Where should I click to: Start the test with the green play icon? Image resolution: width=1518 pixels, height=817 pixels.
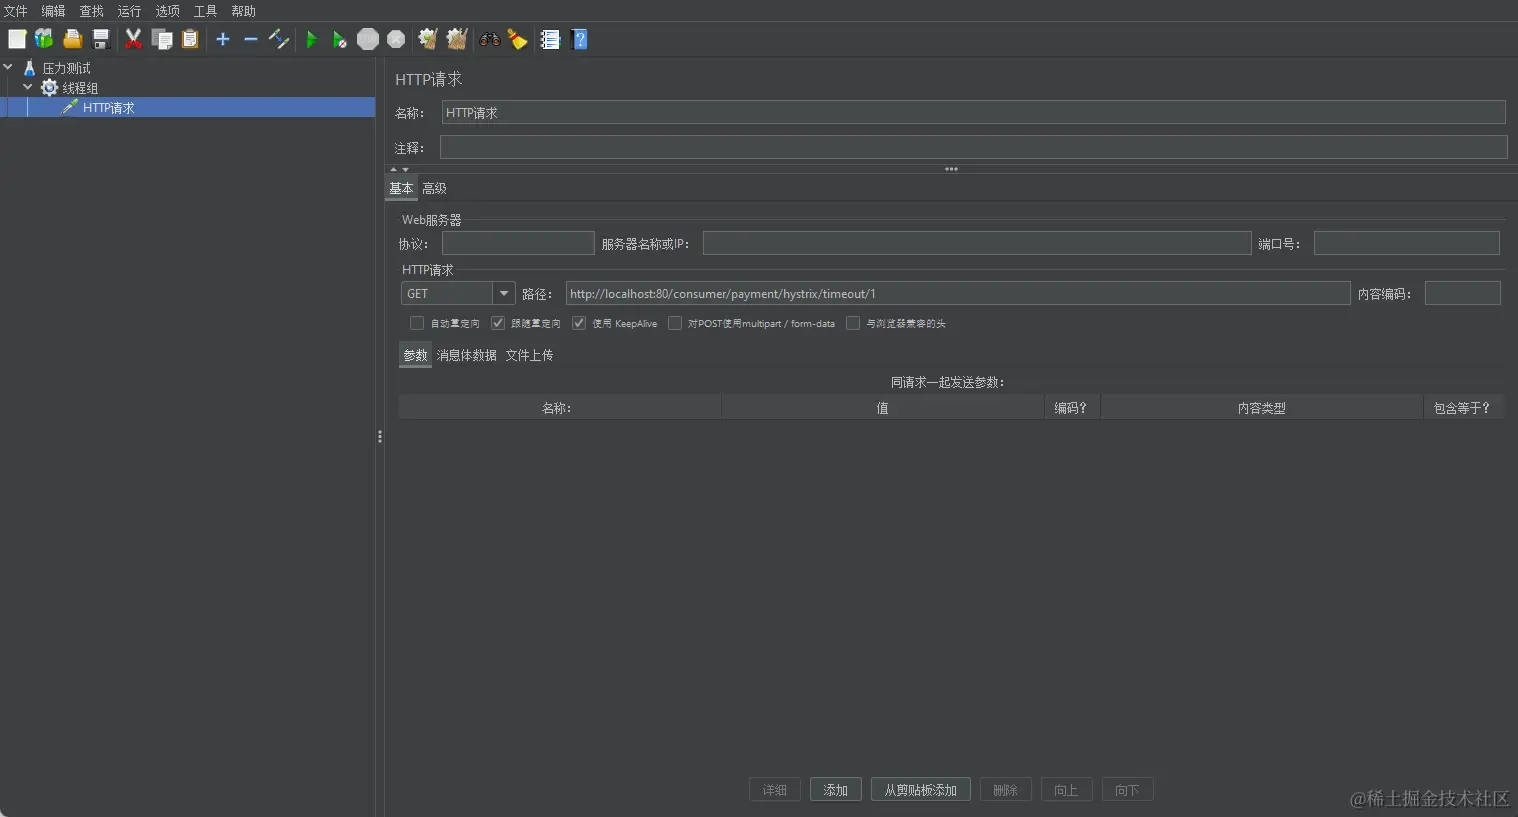pyautogui.click(x=312, y=39)
